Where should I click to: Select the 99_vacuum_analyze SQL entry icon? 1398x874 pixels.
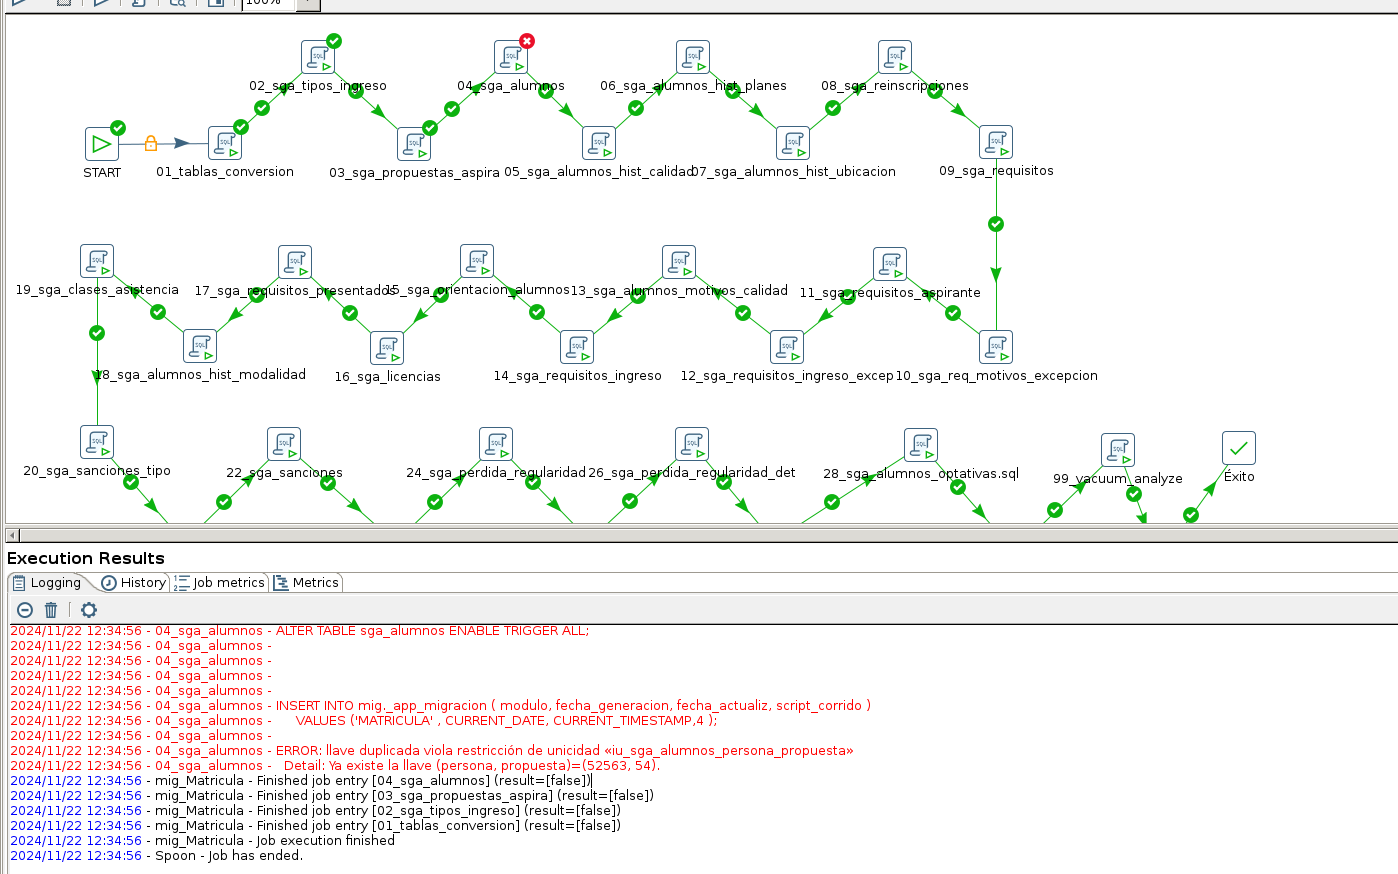(x=1118, y=450)
